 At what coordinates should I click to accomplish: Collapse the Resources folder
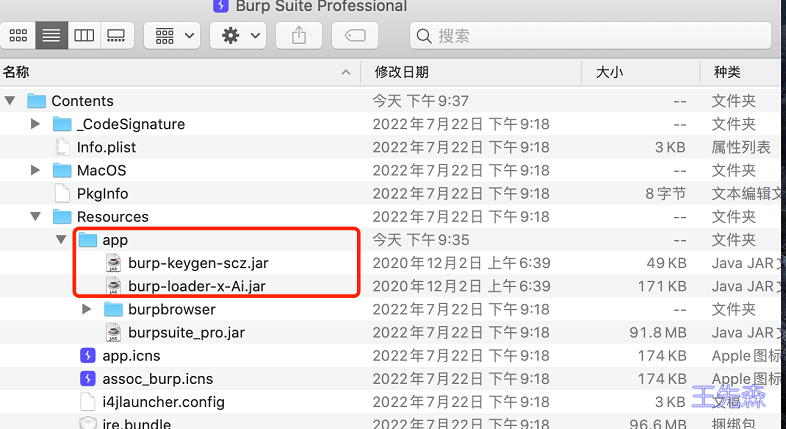pos(35,217)
